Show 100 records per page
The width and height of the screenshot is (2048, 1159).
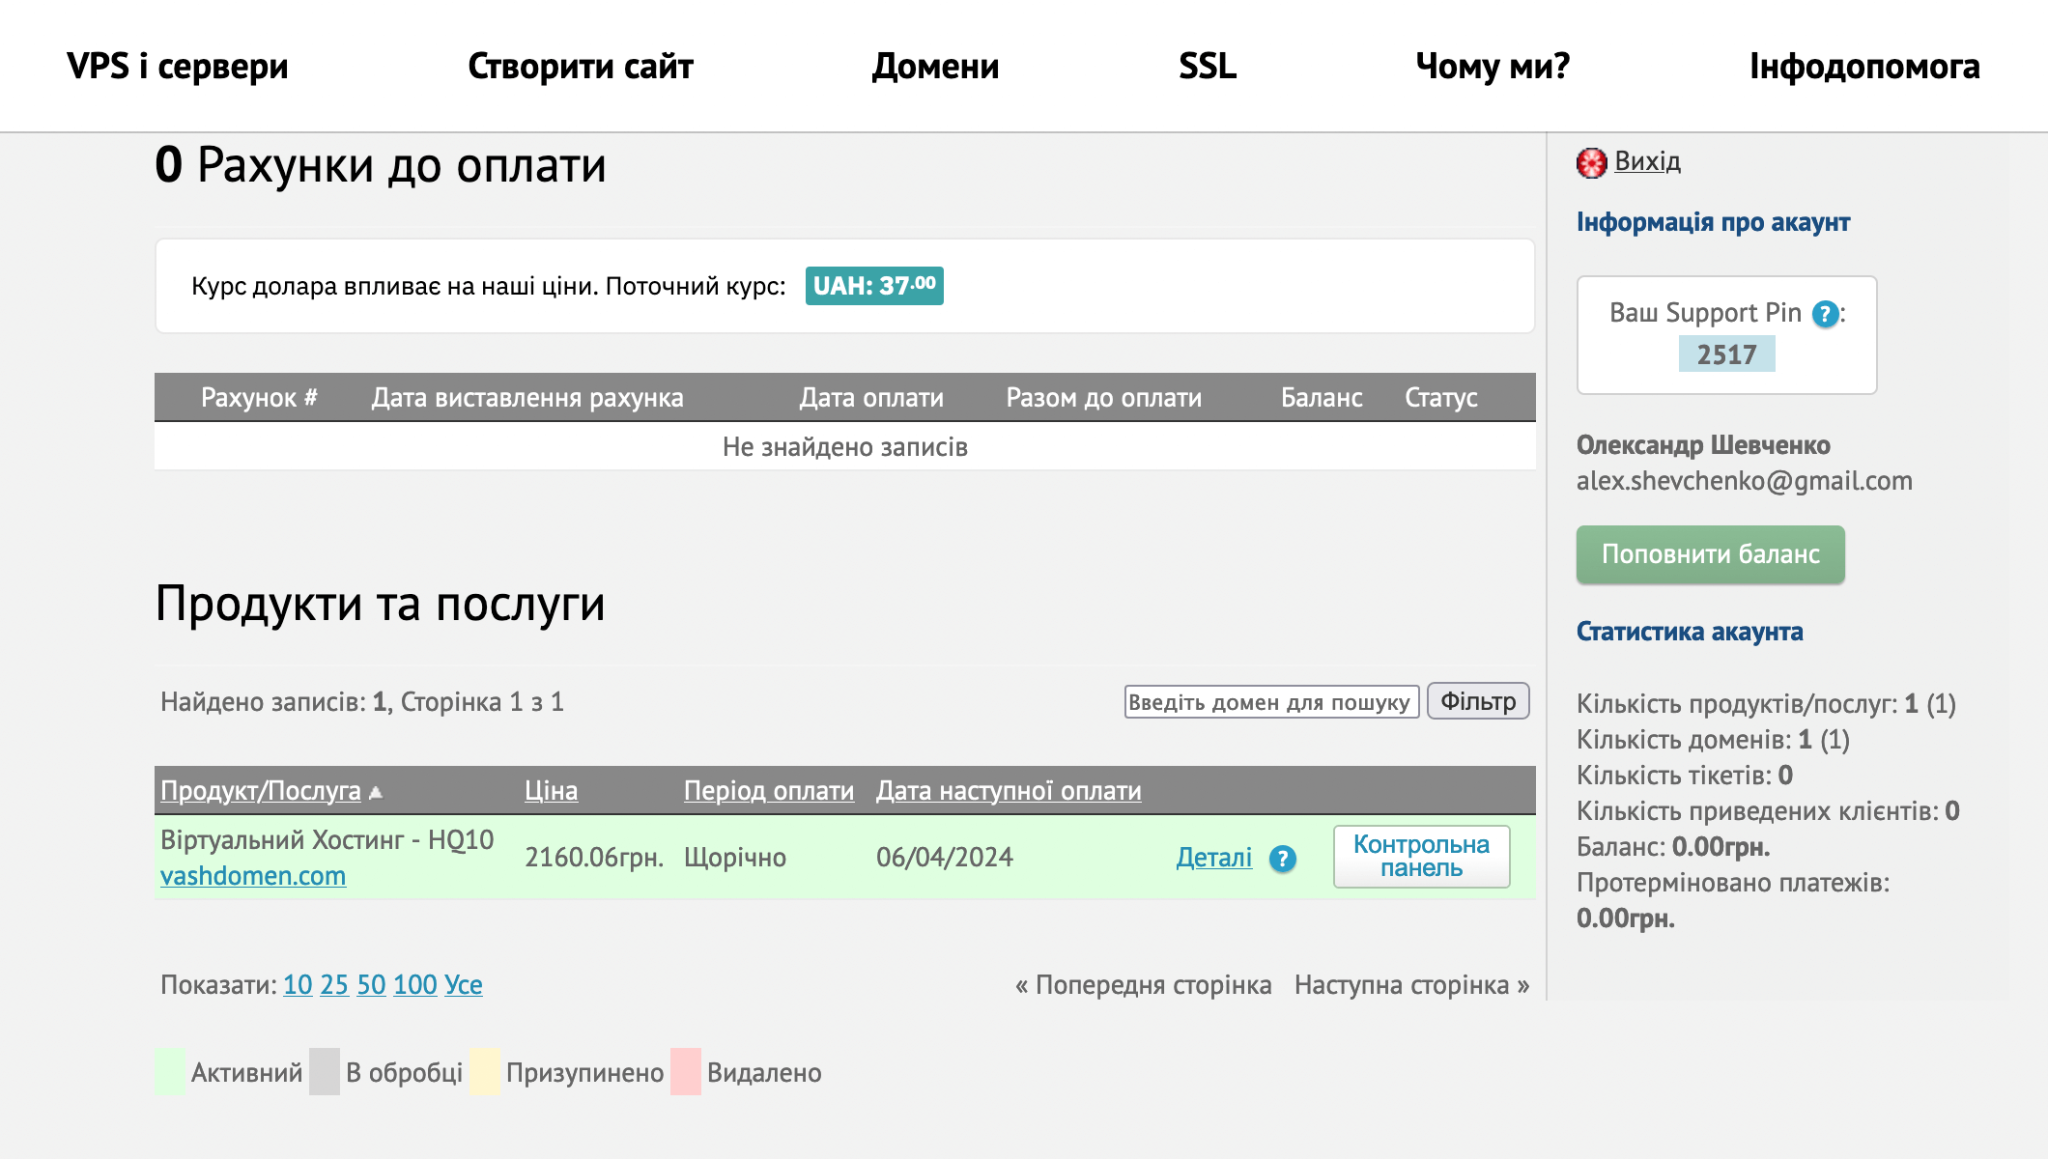pos(414,984)
